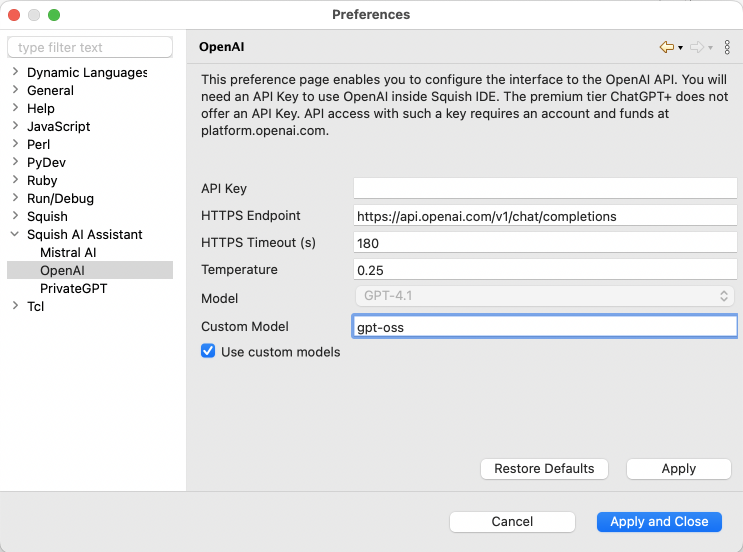
Task: Open the three-dot view menu icon
Action: point(727,47)
